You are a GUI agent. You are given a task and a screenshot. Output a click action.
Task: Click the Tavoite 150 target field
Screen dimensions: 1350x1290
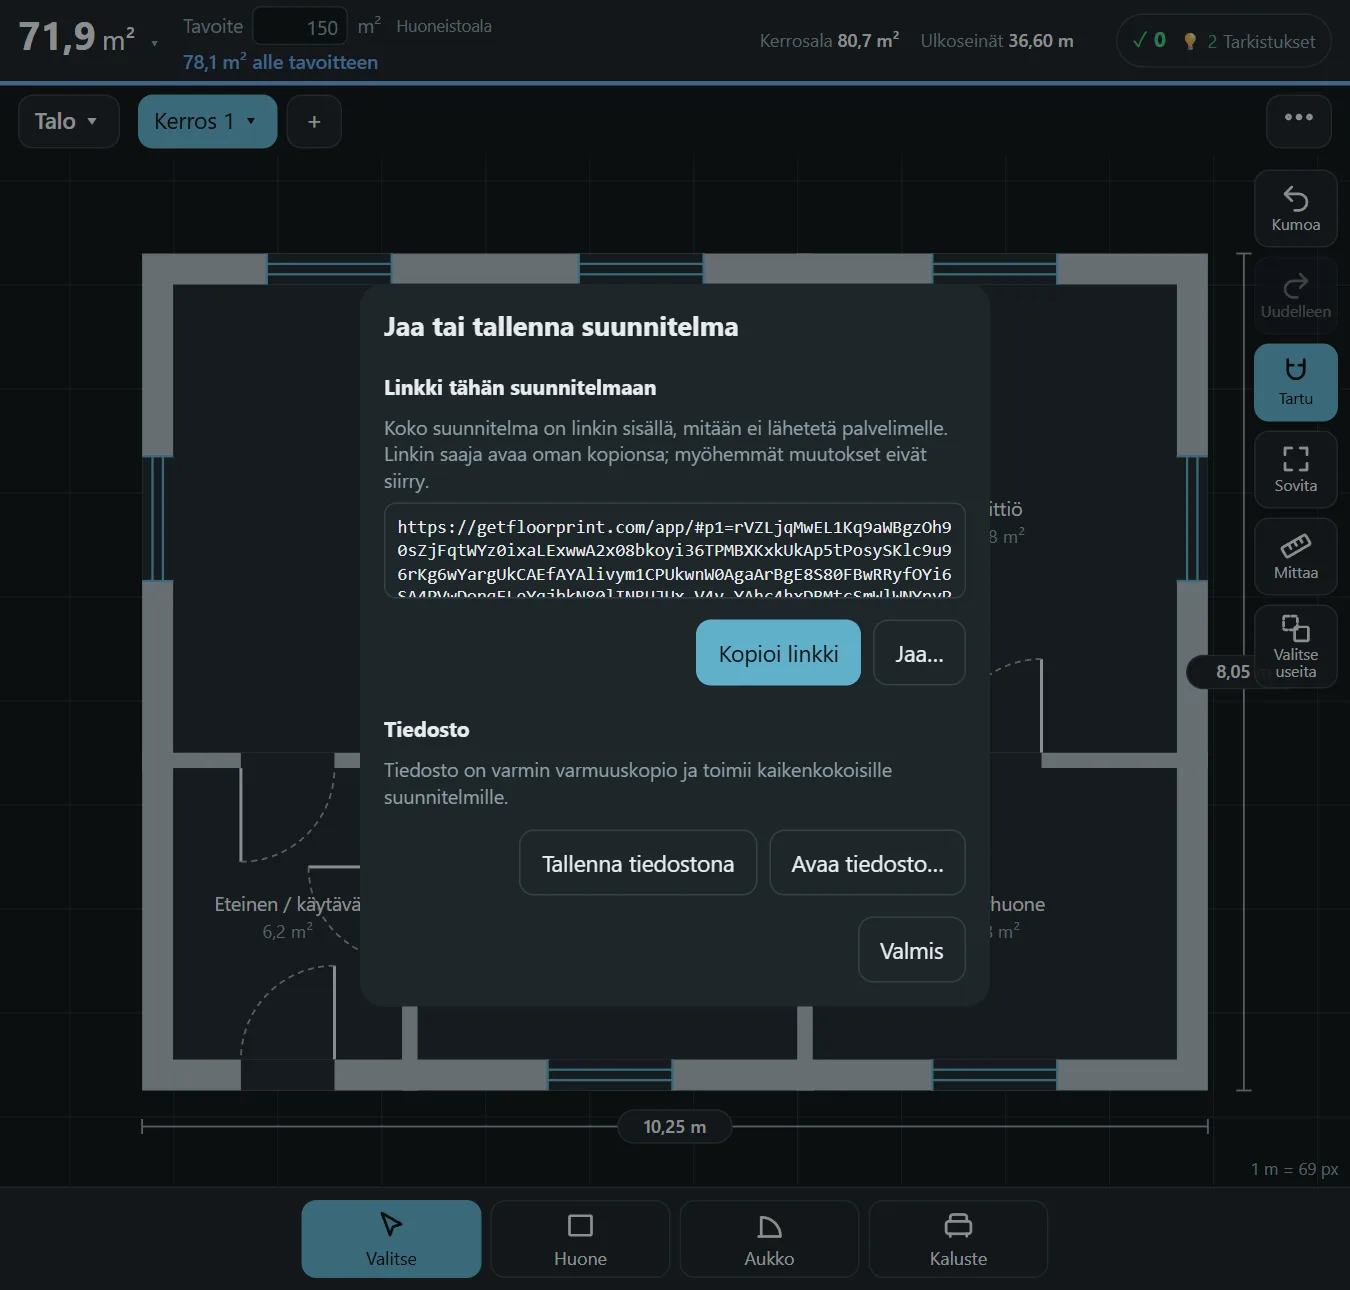point(300,27)
